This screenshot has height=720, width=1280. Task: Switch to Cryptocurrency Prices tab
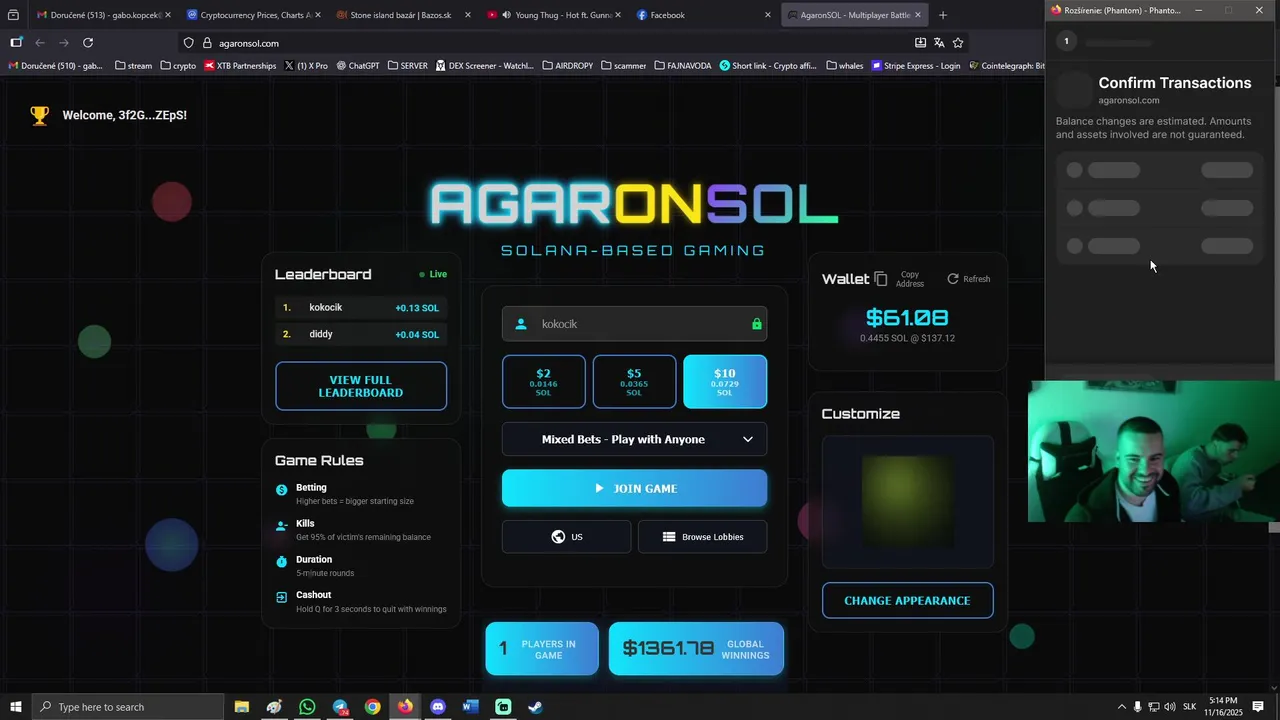(x=254, y=15)
